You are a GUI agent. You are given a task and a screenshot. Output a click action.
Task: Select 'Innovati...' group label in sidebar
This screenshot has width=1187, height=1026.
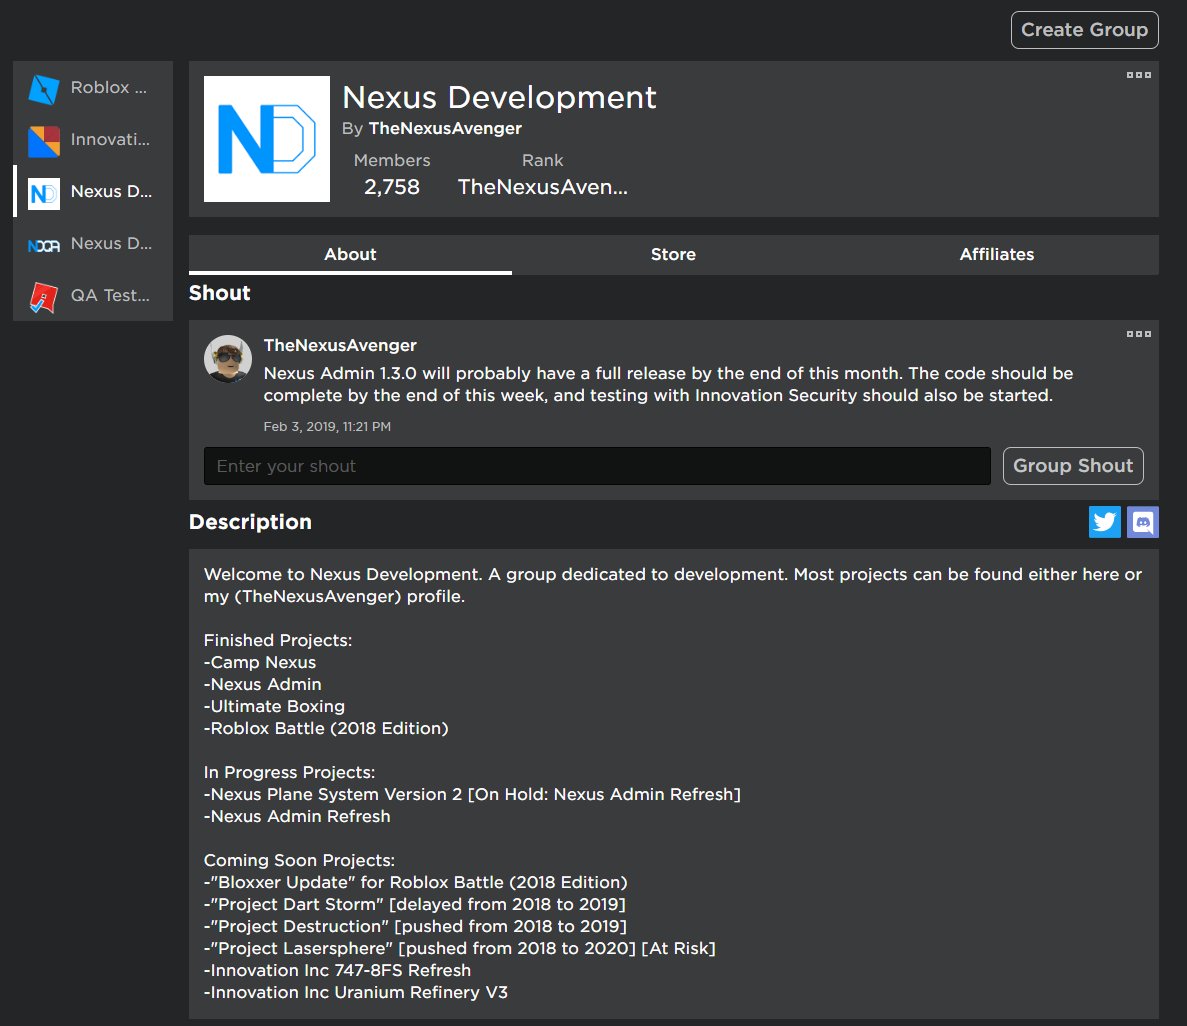click(111, 139)
